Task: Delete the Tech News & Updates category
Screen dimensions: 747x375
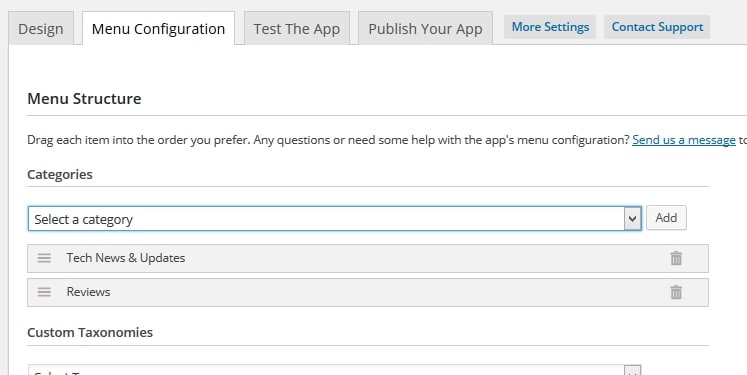Action: (676, 258)
